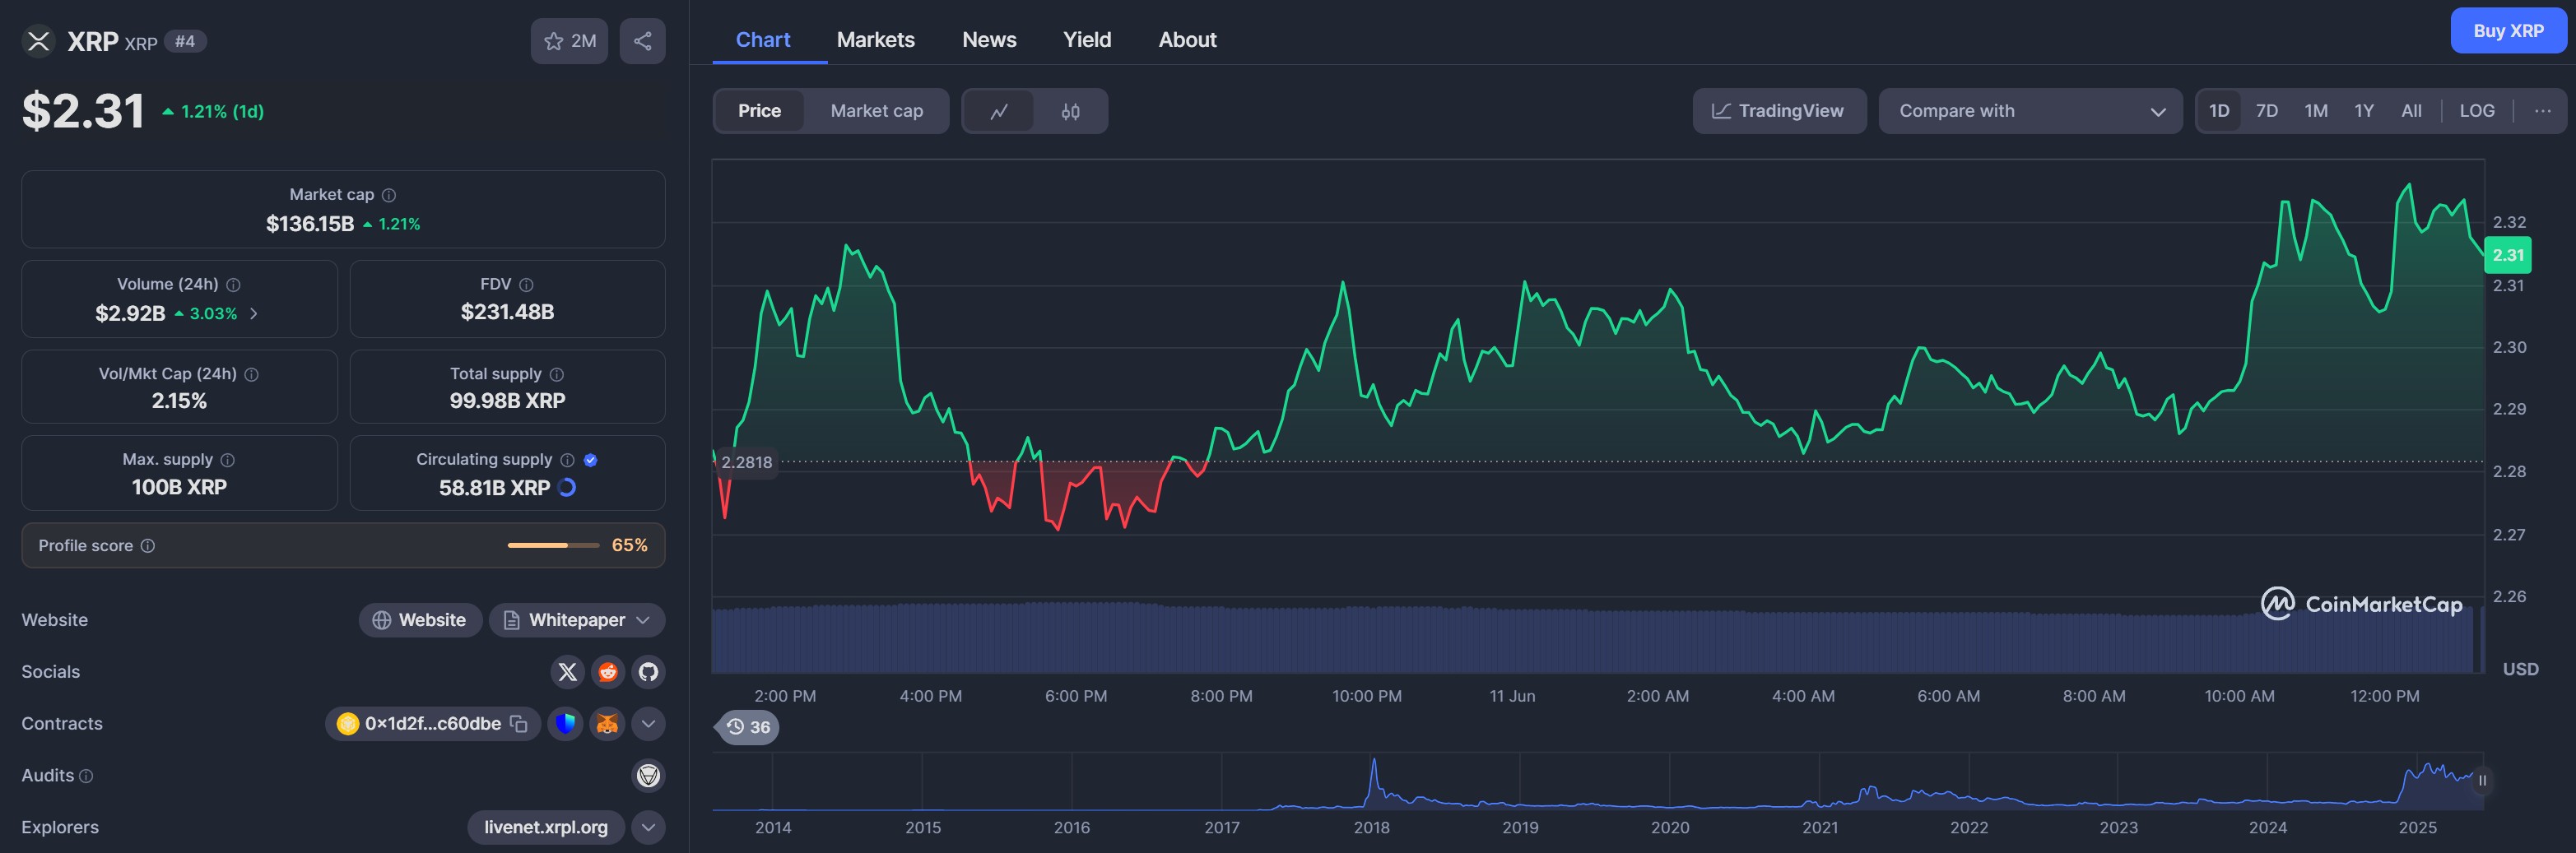Set chart range to 1M

click(2316, 111)
